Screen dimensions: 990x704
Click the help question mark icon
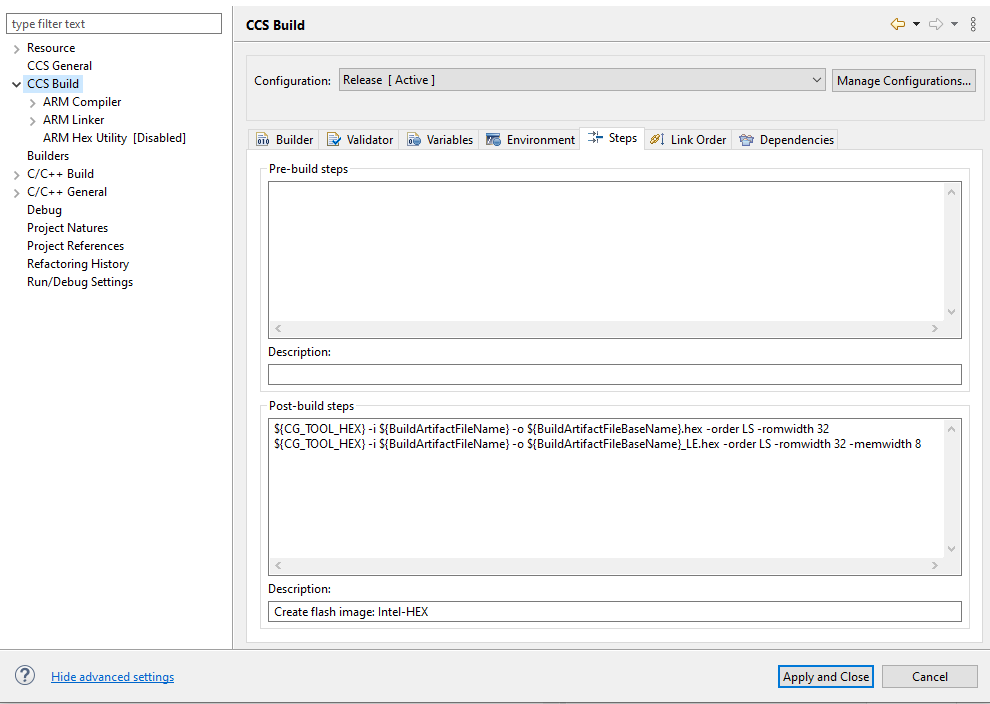(x=24, y=676)
